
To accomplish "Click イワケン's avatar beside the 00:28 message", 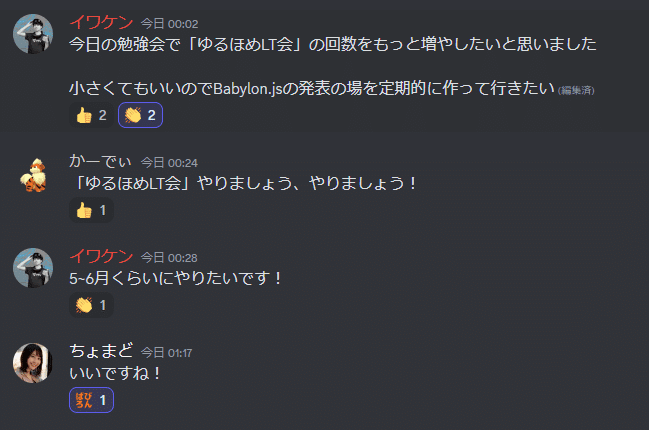I will pos(33,268).
